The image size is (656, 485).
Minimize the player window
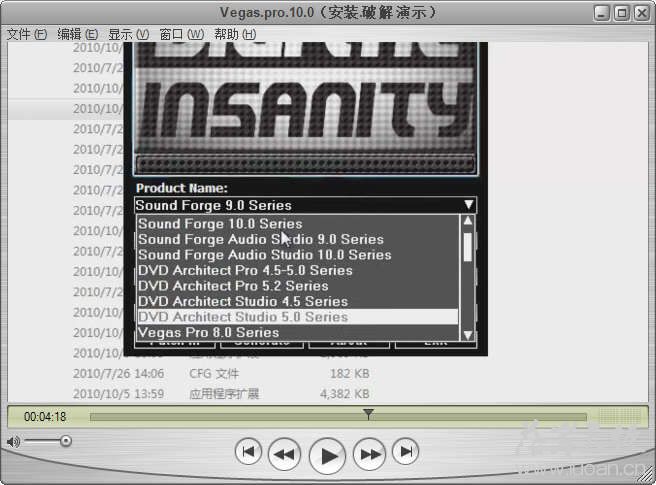(602, 13)
